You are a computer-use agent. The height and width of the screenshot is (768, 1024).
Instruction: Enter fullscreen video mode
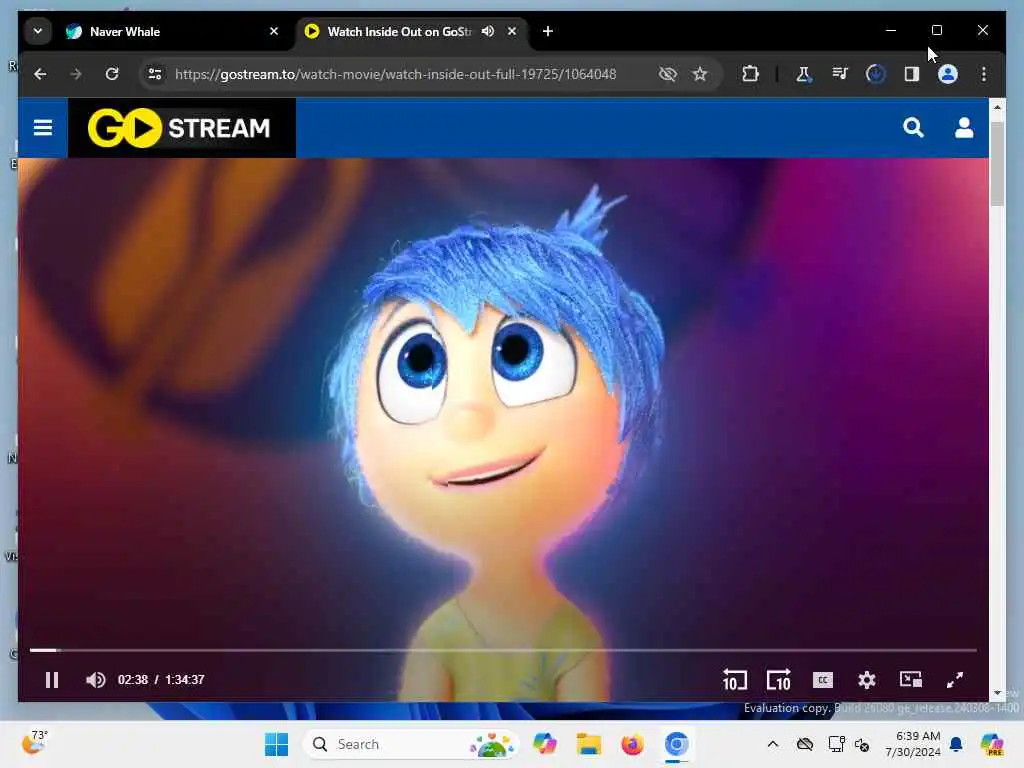[955, 680]
